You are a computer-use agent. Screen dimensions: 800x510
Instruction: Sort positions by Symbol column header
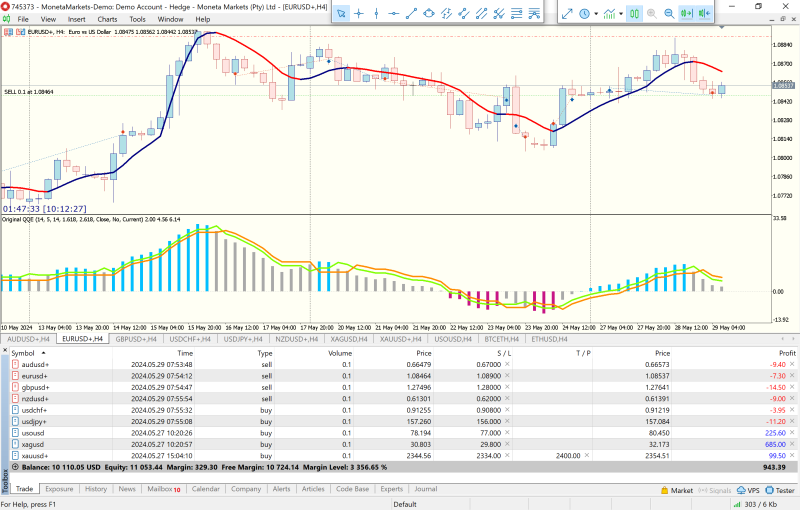[x=23, y=353]
